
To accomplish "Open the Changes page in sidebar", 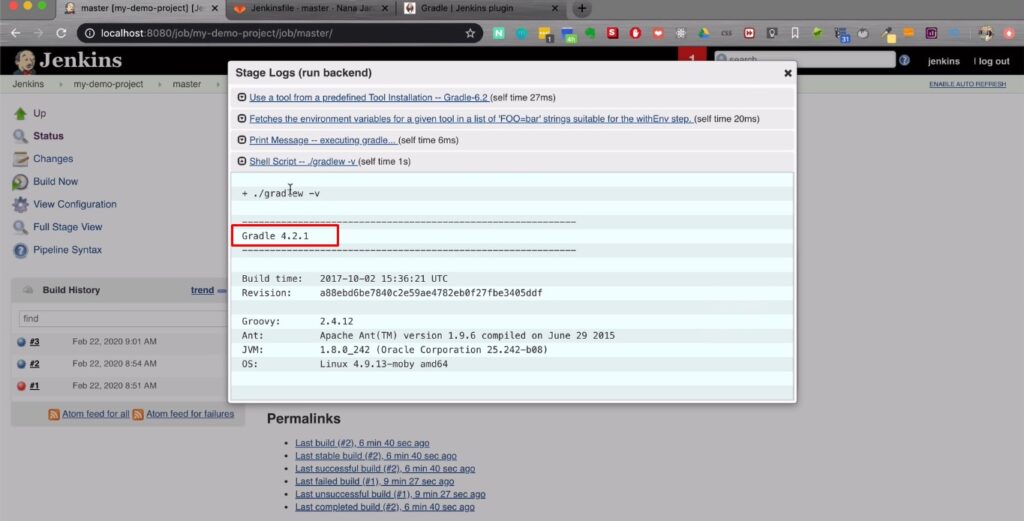I will click(x=53, y=159).
